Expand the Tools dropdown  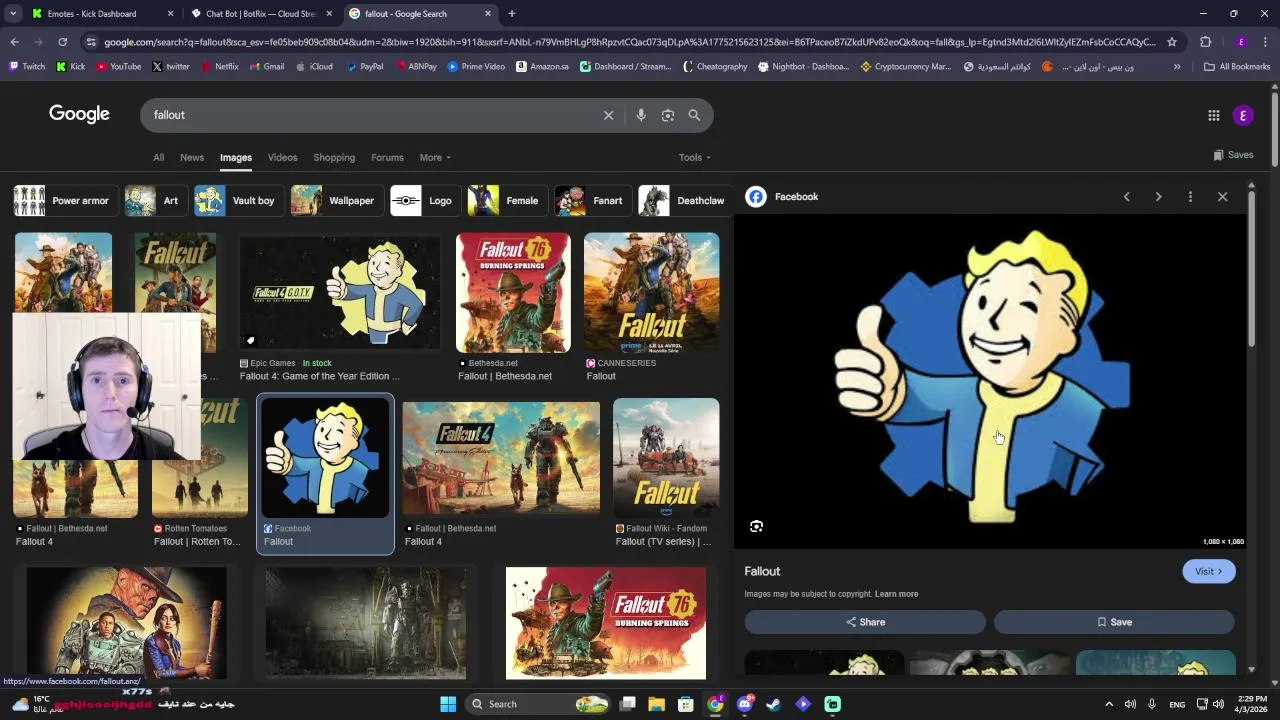(695, 157)
